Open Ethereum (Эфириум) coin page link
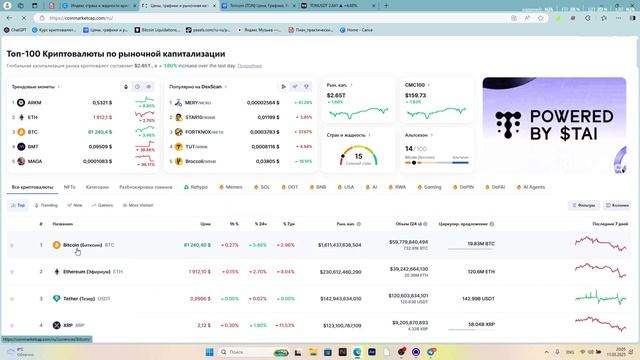 click(87, 271)
